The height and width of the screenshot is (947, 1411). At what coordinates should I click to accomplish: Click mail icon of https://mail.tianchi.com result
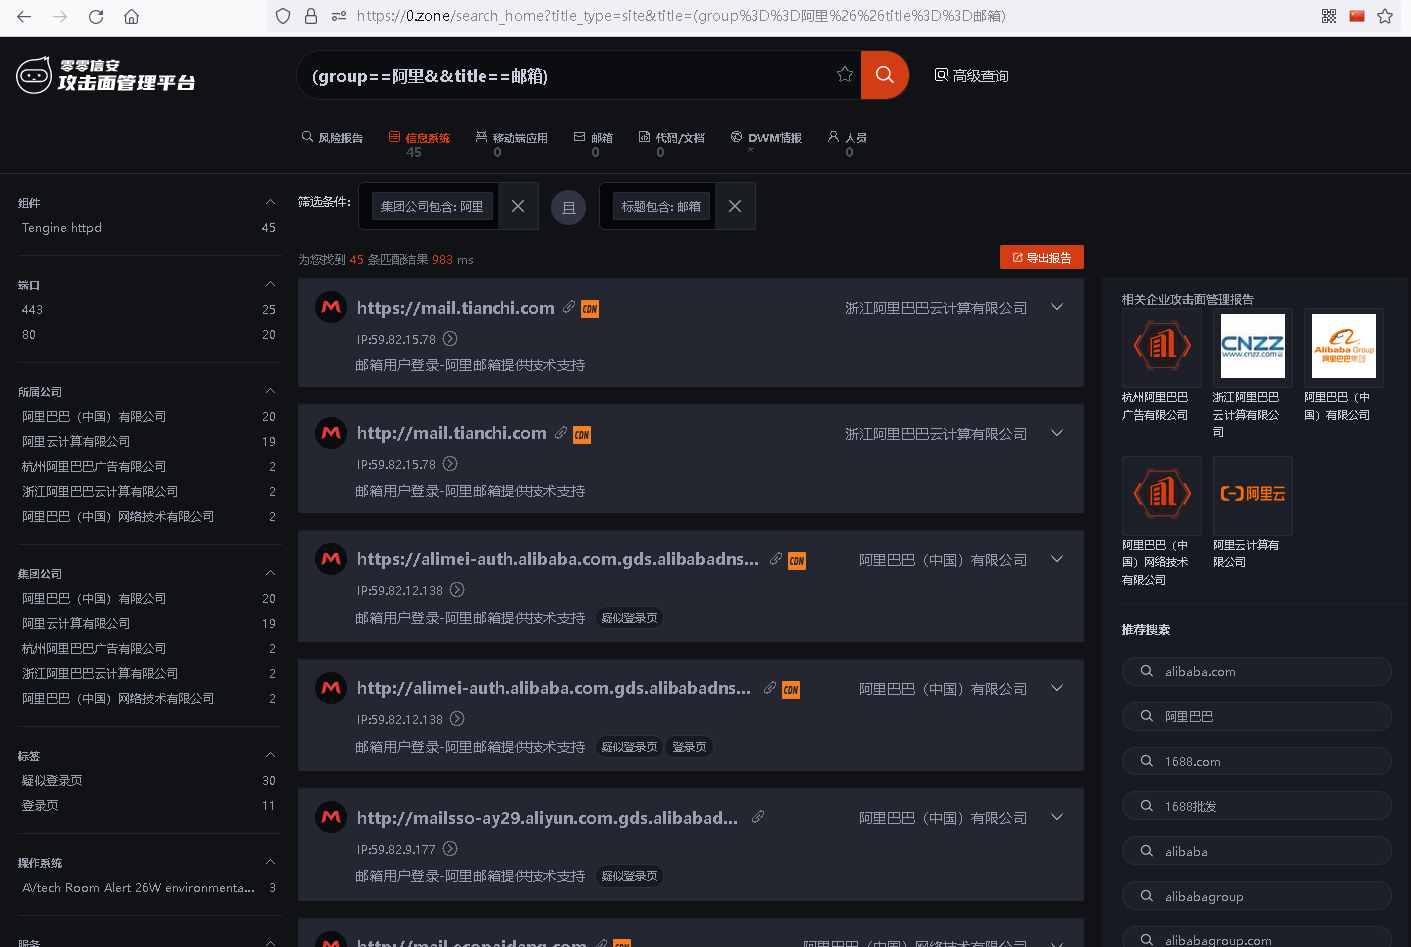[331, 307]
